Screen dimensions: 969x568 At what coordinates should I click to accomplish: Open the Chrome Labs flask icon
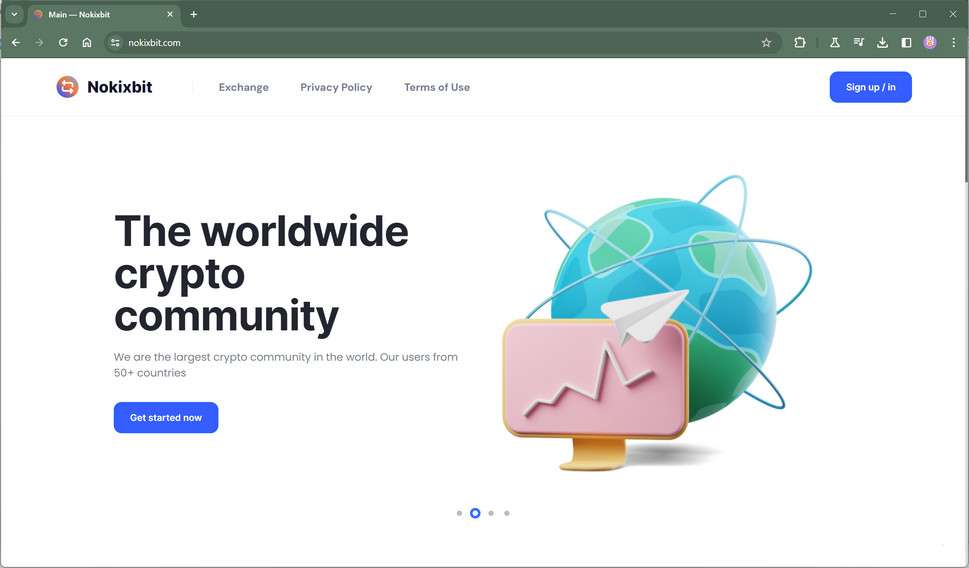coord(835,43)
